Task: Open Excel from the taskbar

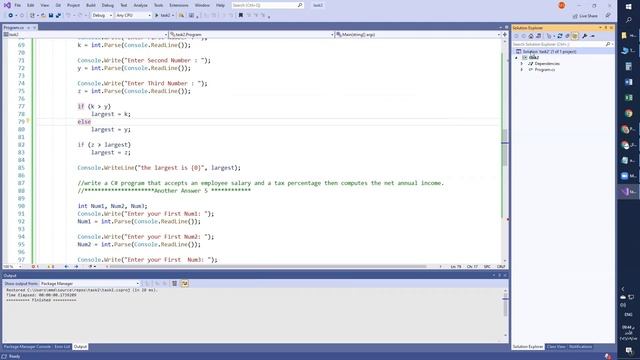Action: [x=629, y=98]
